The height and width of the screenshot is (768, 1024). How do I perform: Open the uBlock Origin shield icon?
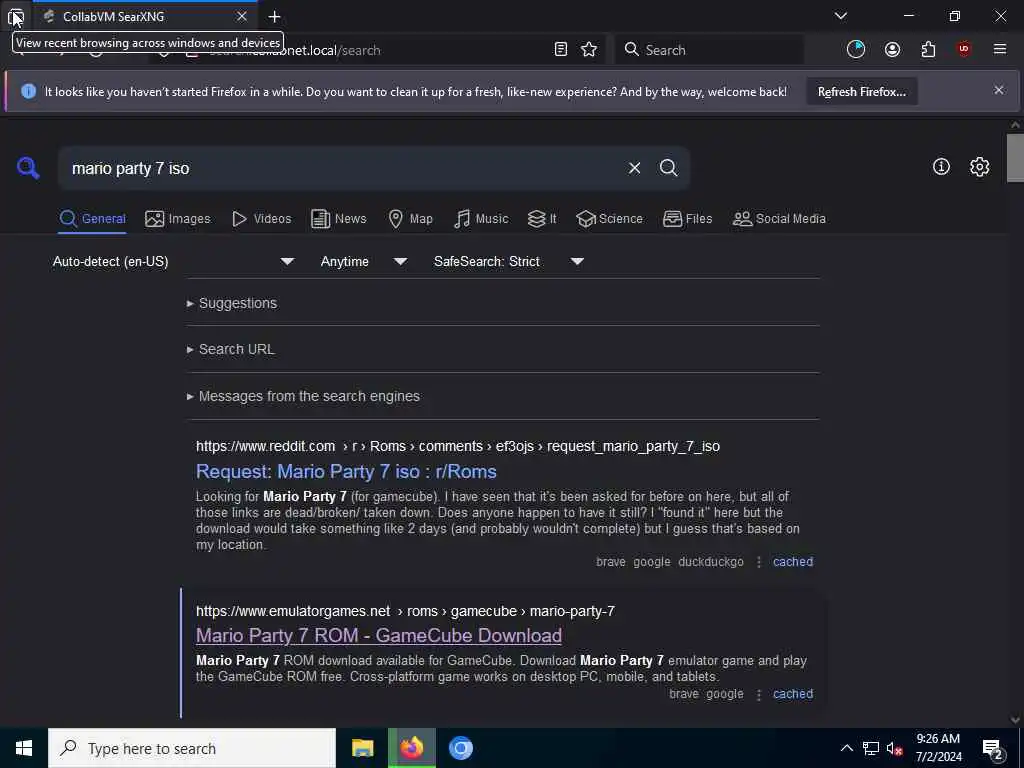click(x=964, y=50)
